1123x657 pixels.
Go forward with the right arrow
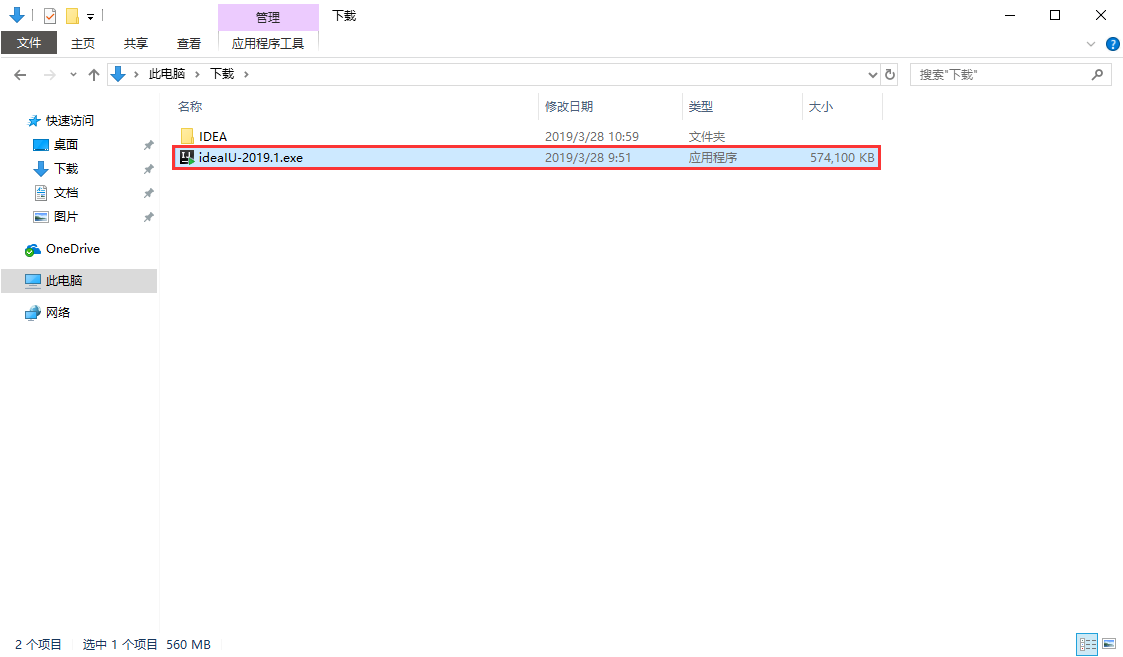coord(49,75)
